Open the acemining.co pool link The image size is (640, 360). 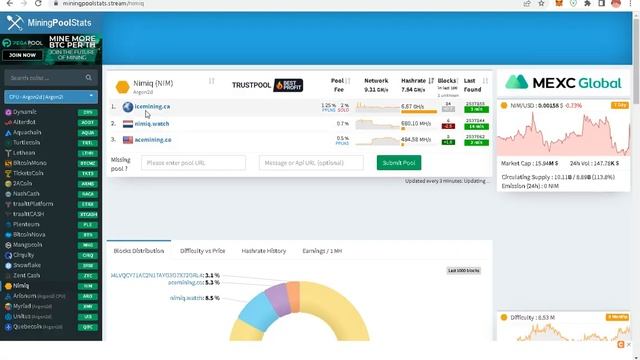[x=153, y=140]
